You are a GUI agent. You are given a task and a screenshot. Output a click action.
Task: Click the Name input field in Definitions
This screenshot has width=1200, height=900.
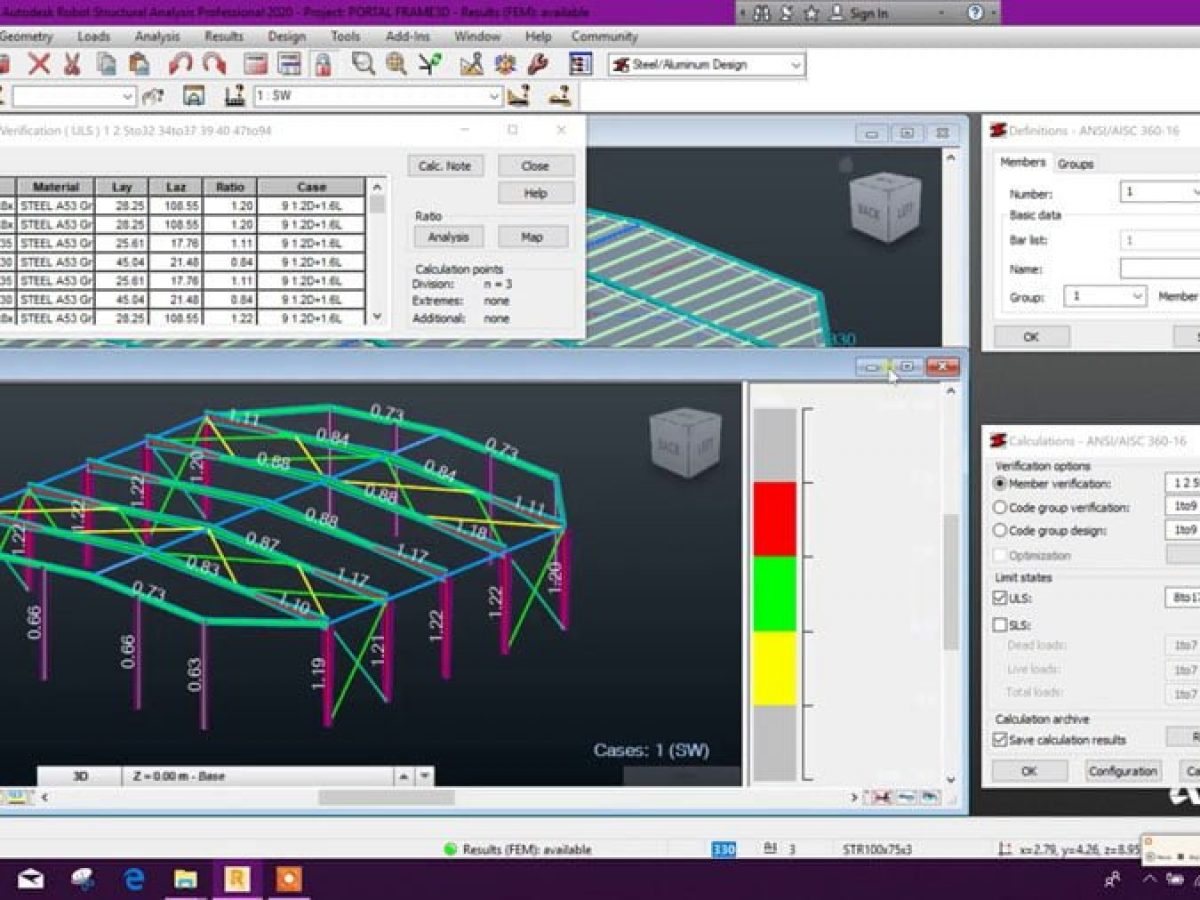pyautogui.click(x=1160, y=269)
